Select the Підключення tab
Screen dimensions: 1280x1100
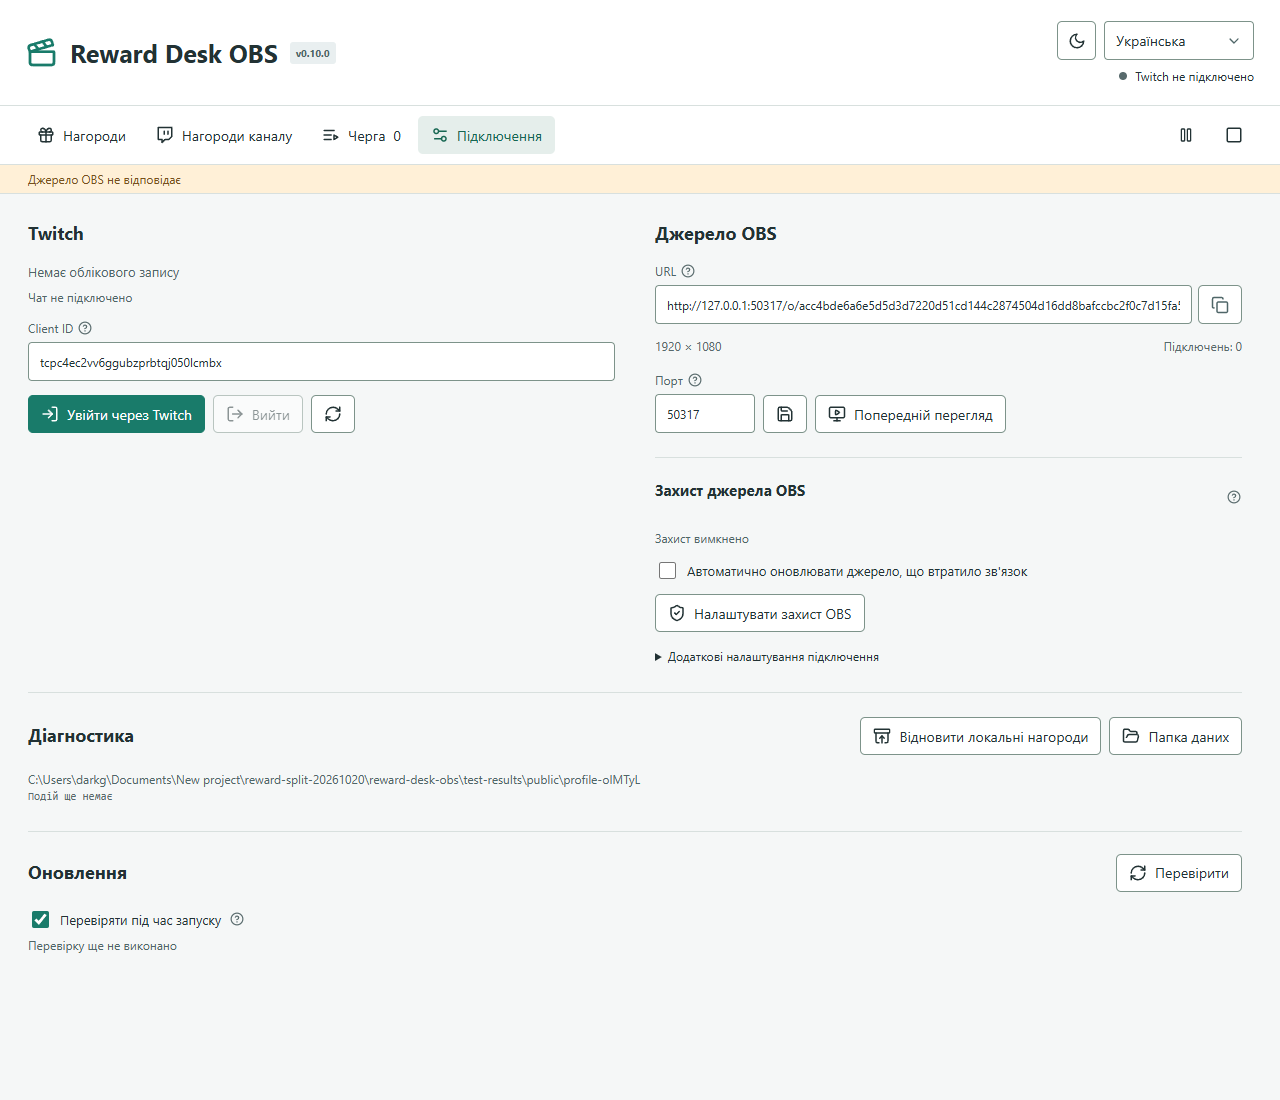tap(487, 136)
